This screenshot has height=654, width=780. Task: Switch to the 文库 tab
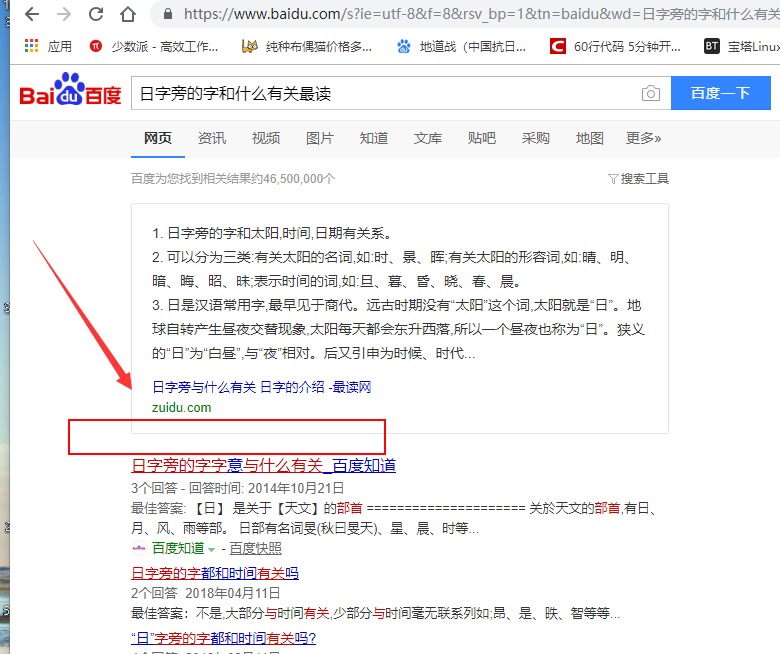(428, 138)
